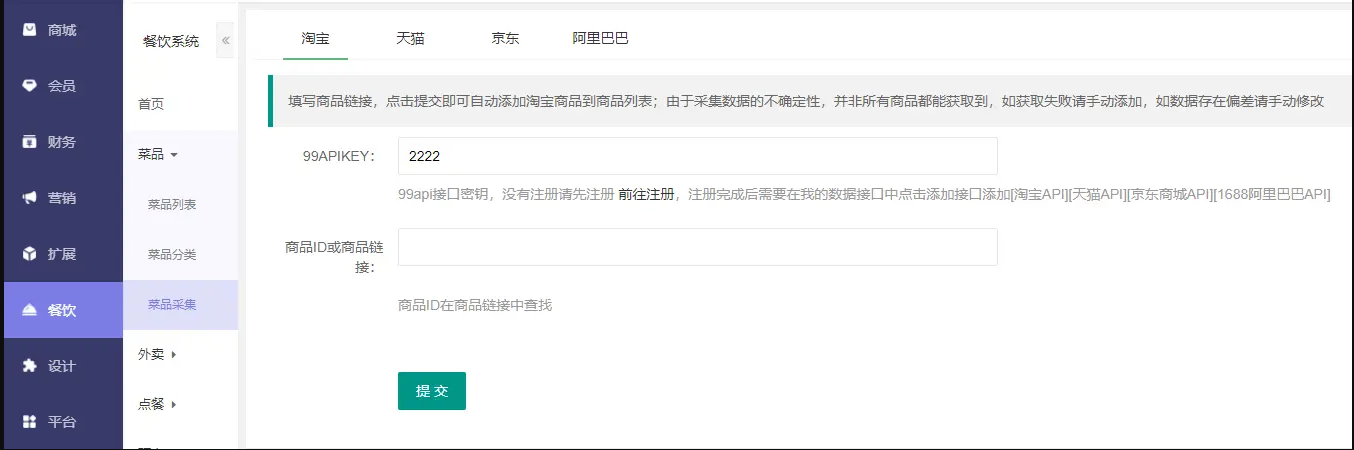Click the 财务 finance icon

pos(30,142)
